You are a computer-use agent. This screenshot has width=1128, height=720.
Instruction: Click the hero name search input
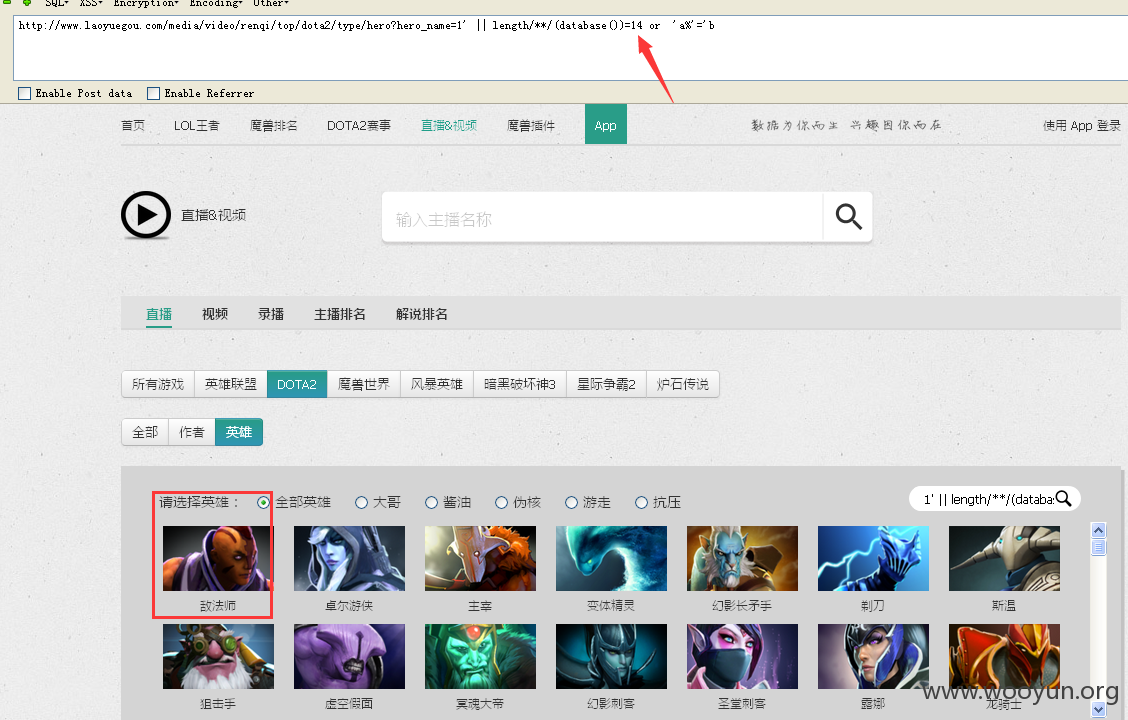(x=986, y=498)
